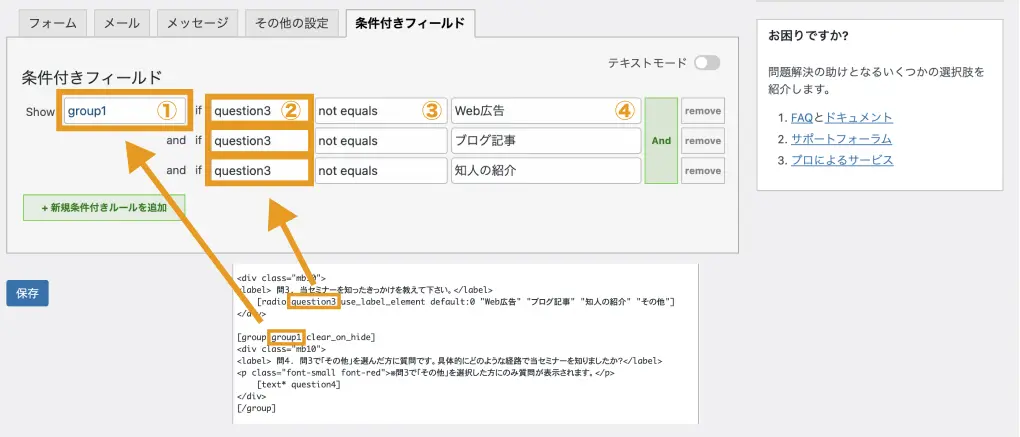Image resolution: width=1020 pixels, height=437 pixels.
Task: Open the メール tab
Action: [124, 23]
